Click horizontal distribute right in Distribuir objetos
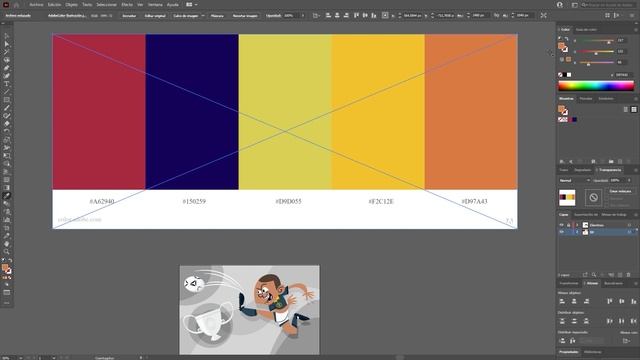The image size is (640, 360). (633, 321)
